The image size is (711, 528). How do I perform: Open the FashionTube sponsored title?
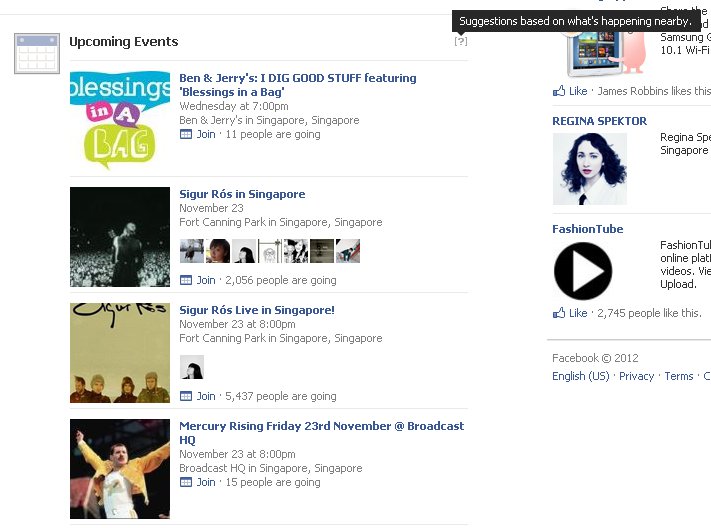[x=588, y=229]
